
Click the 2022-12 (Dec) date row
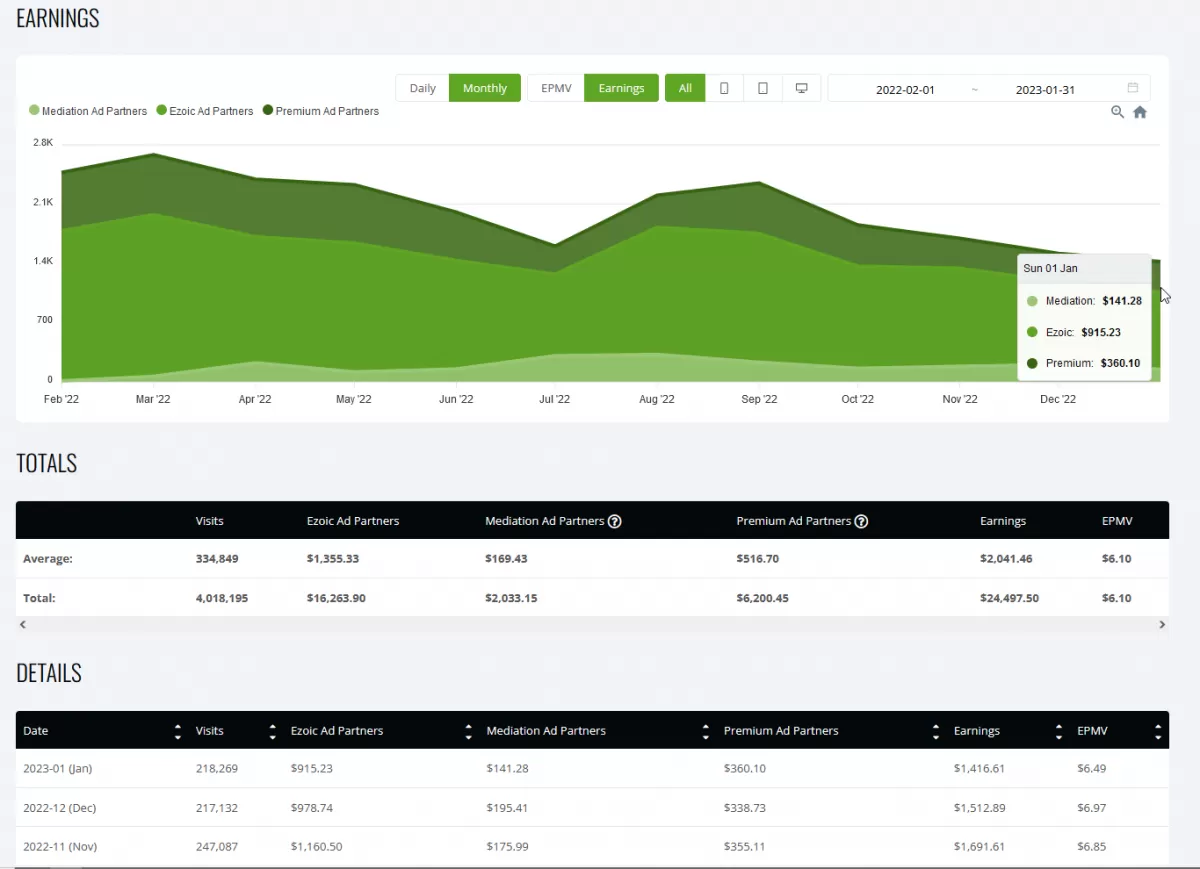[59, 807]
